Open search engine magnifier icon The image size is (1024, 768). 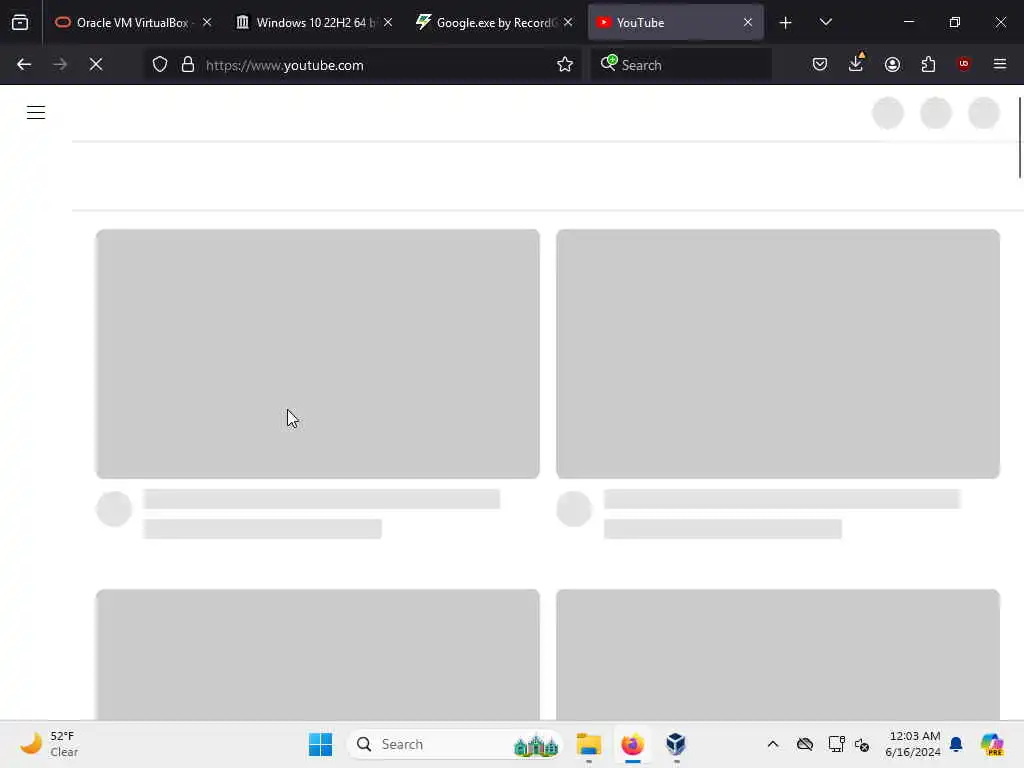pyautogui.click(x=609, y=63)
